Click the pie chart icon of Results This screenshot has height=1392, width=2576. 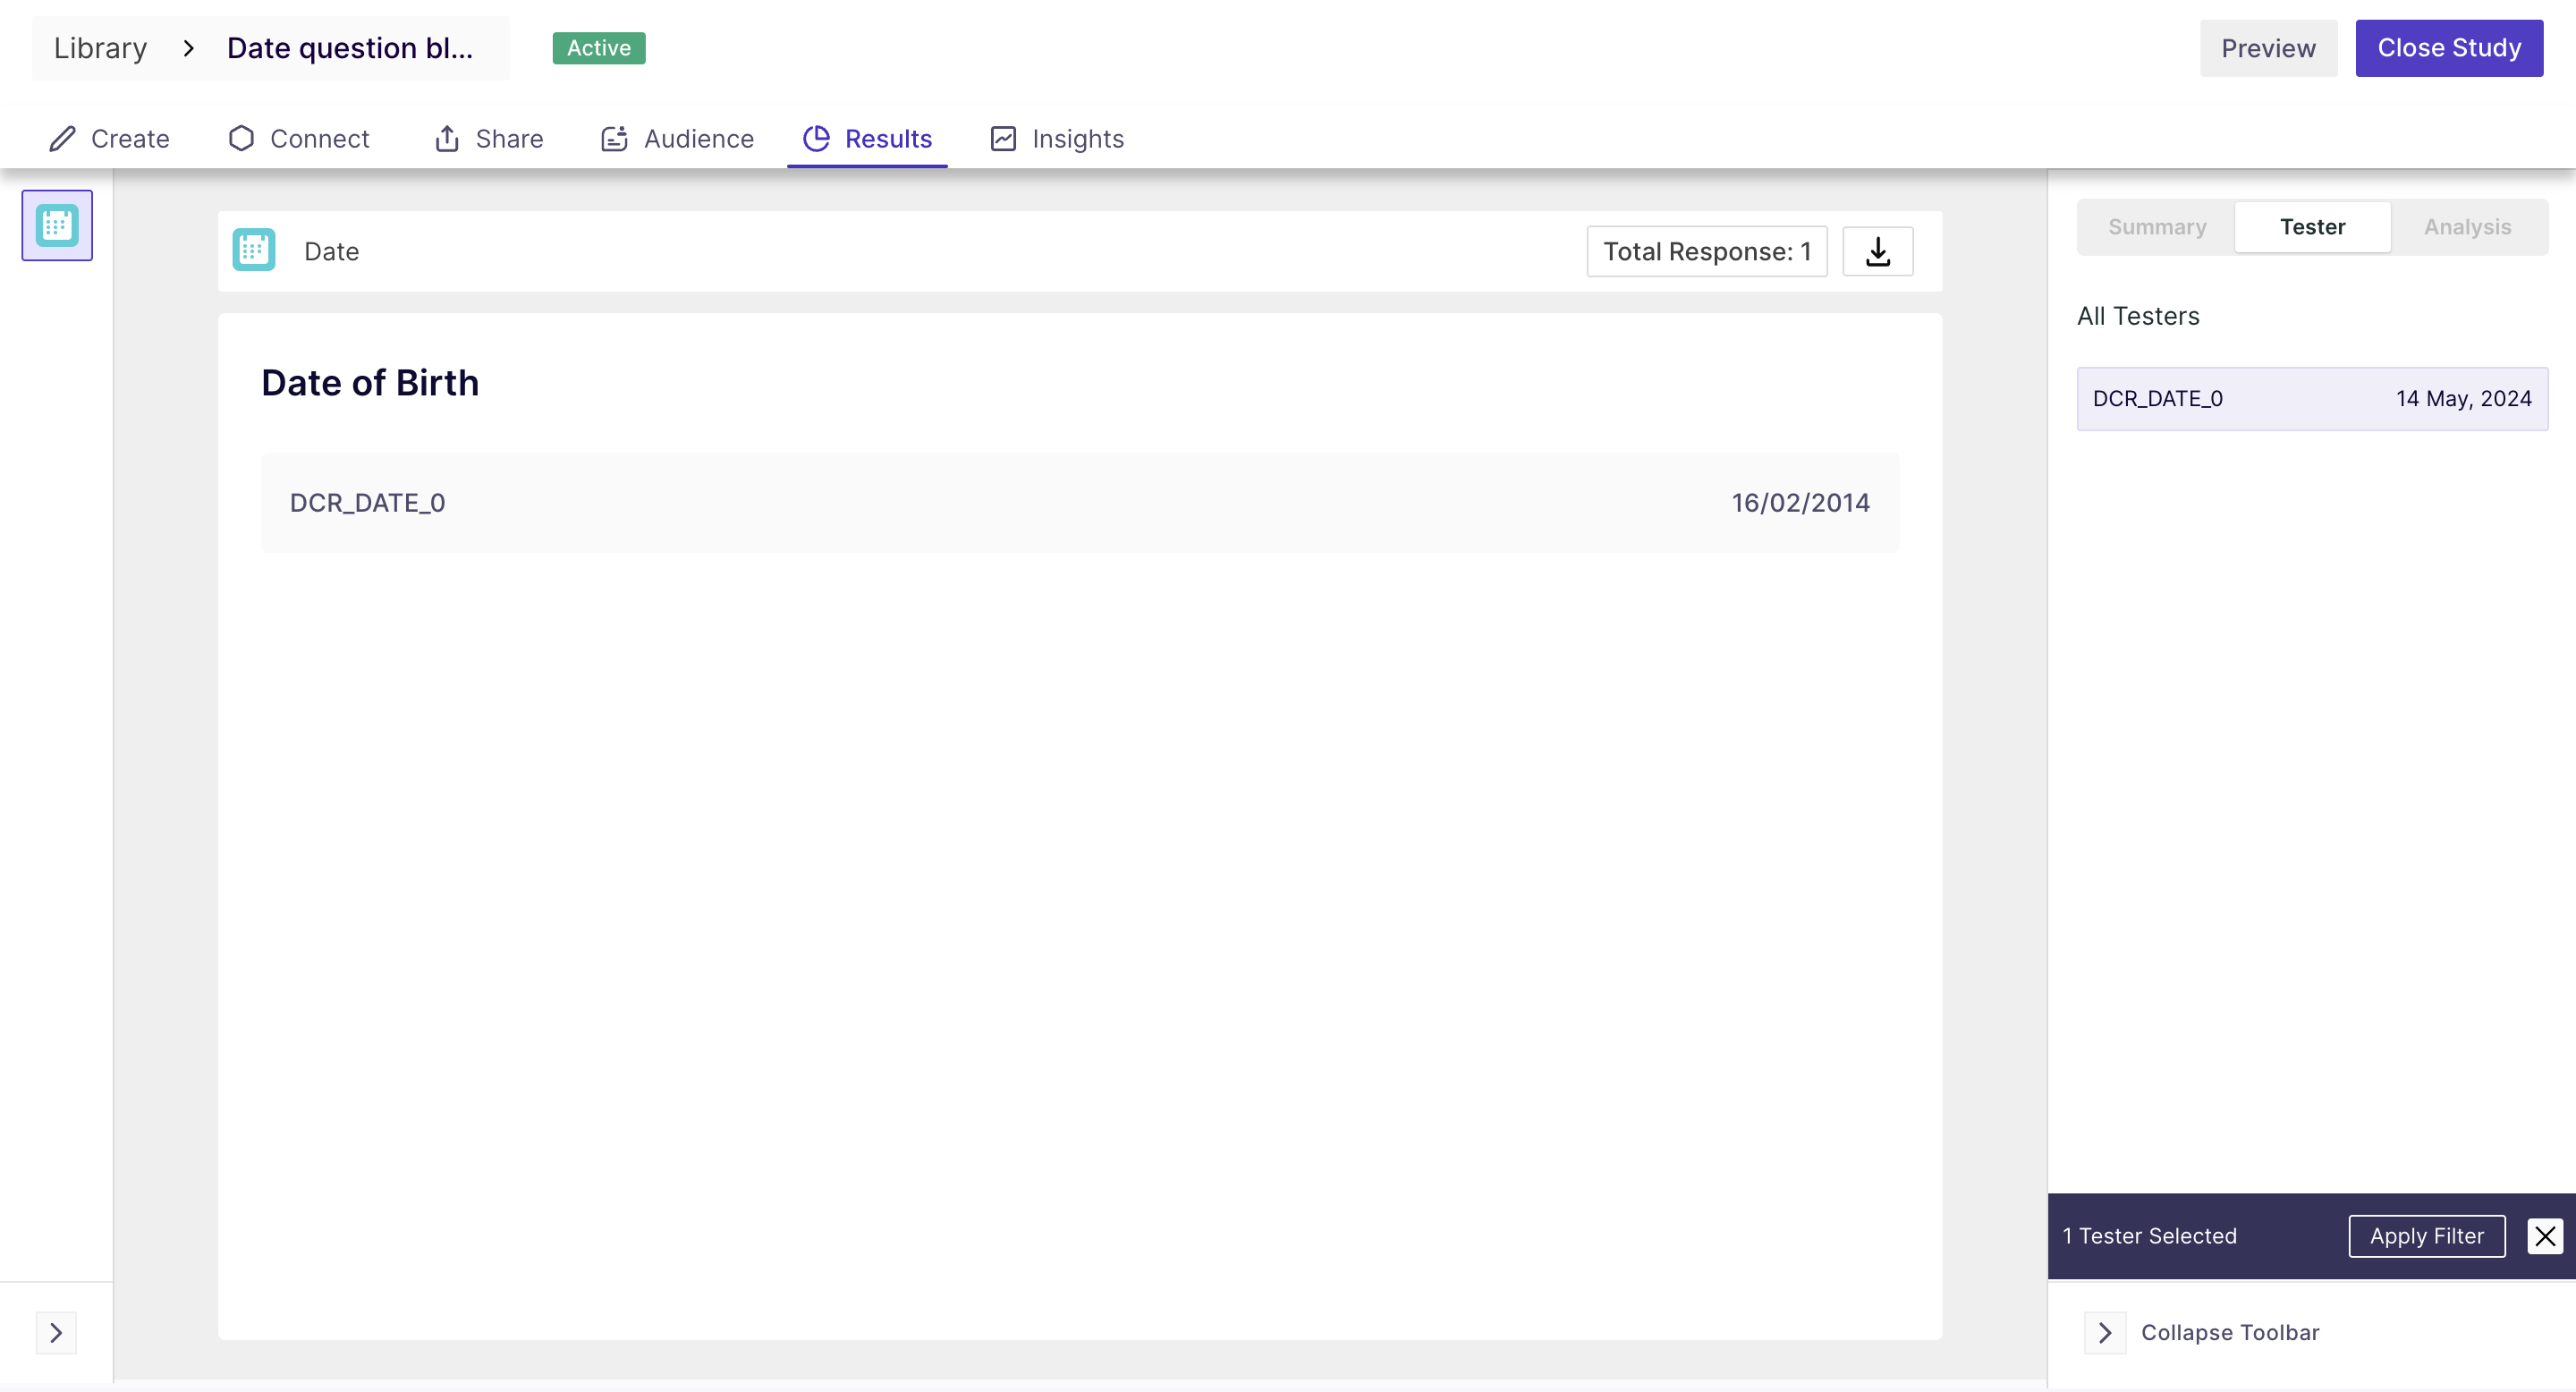click(816, 138)
